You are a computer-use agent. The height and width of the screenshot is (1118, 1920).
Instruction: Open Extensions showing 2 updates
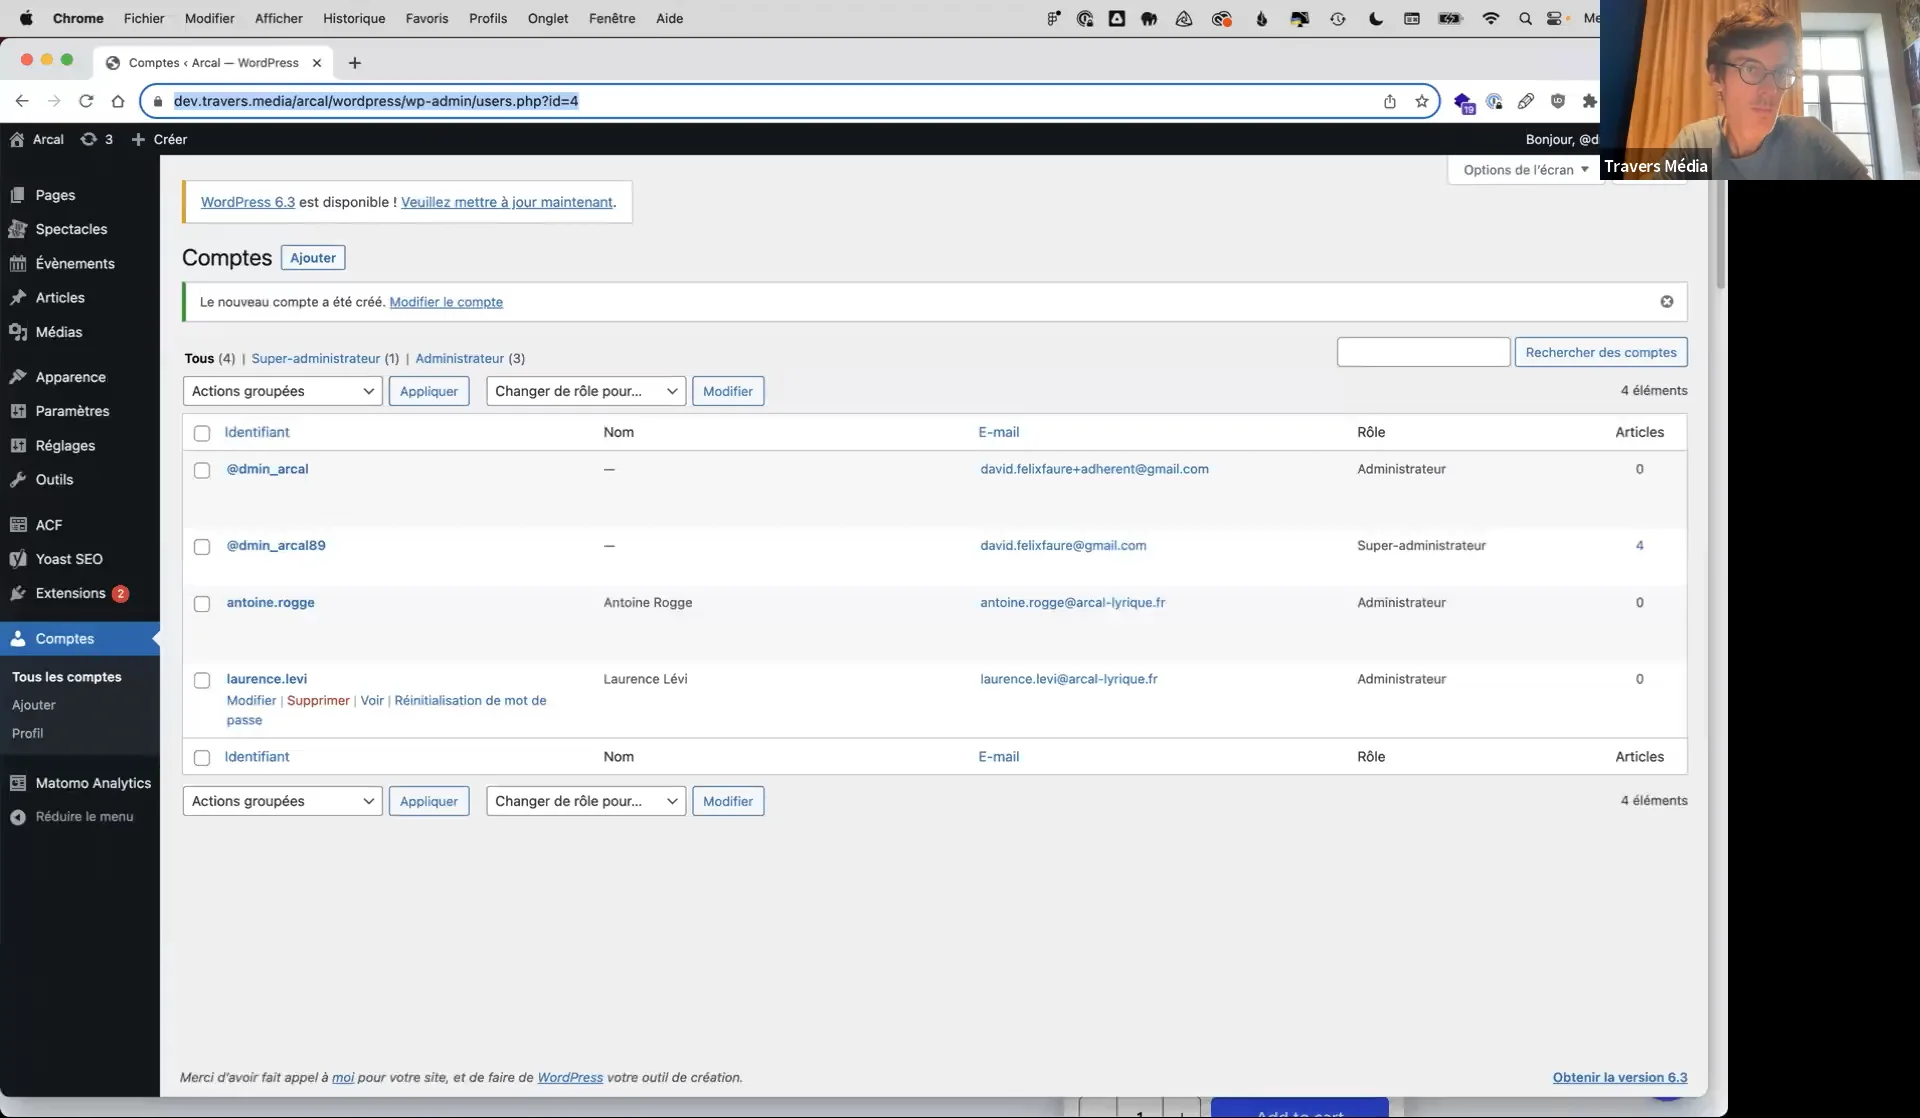[70, 592]
